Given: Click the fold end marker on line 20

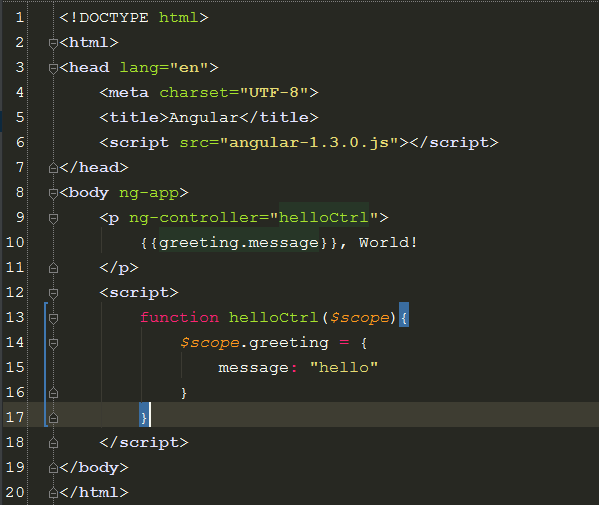Looking at the screenshot, I should [x=53, y=493].
